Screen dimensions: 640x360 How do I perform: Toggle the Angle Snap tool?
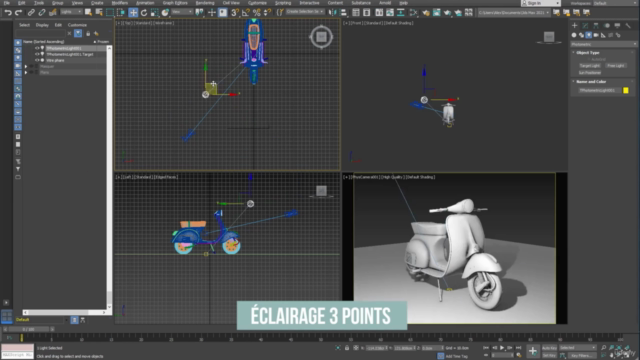246,13
